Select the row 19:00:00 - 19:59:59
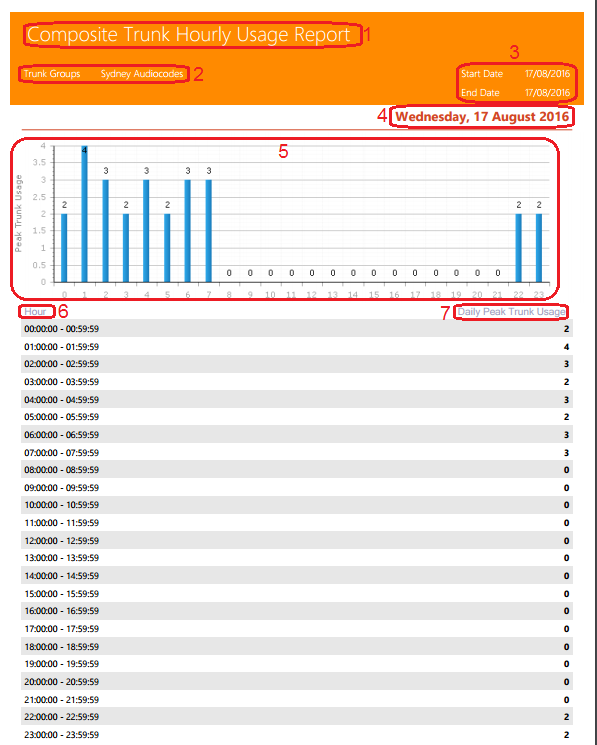Viewport: 597px width, 745px height. tap(297, 664)
